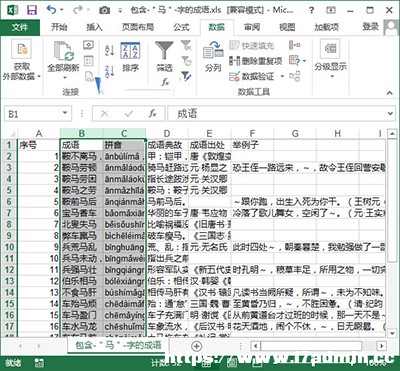The image size is (400, 371).
Task: Click the Relationships icon
Action: [295, 76]
